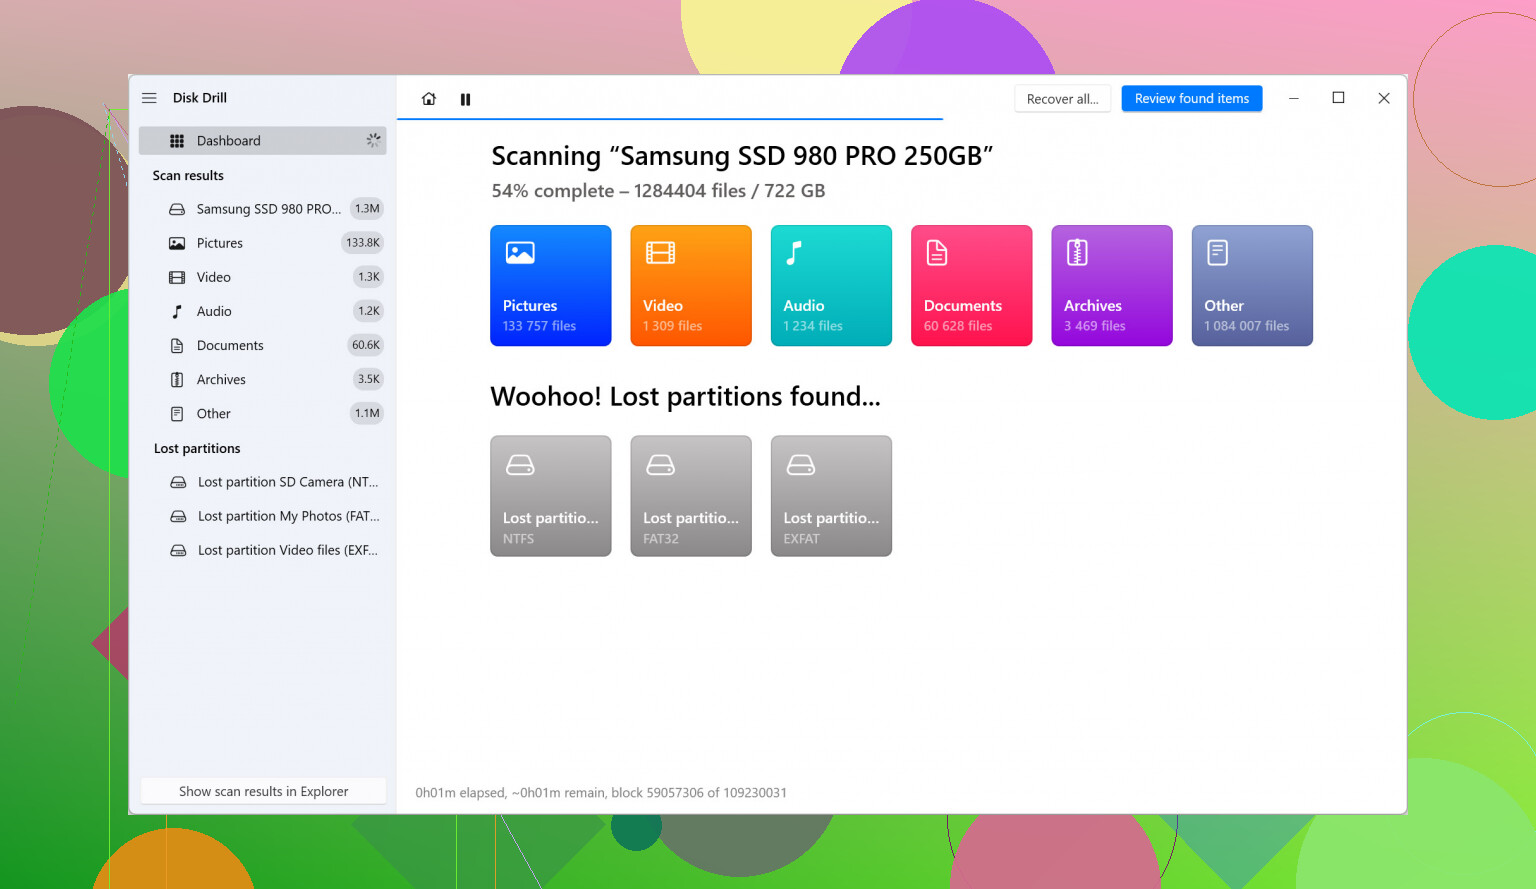This screenshot has width=1536, height=889.
Task: Open the Other files category tile
Action: pyautogui.click(x=1251, y=286)
